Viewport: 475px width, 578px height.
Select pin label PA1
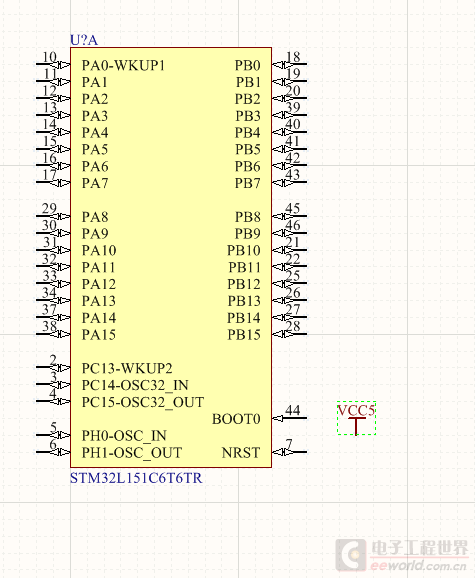tap(94, 82)
